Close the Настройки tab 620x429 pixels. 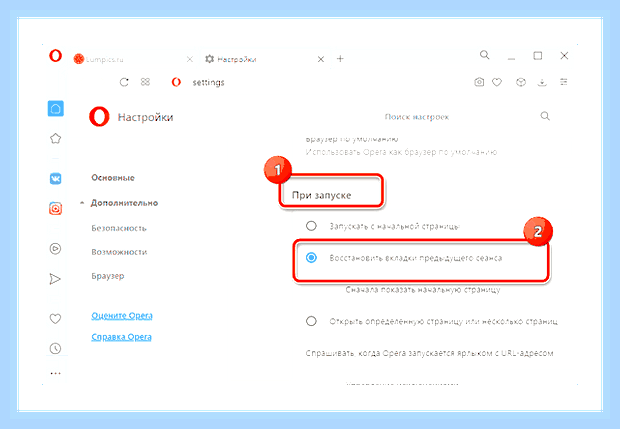pos(321,59)
